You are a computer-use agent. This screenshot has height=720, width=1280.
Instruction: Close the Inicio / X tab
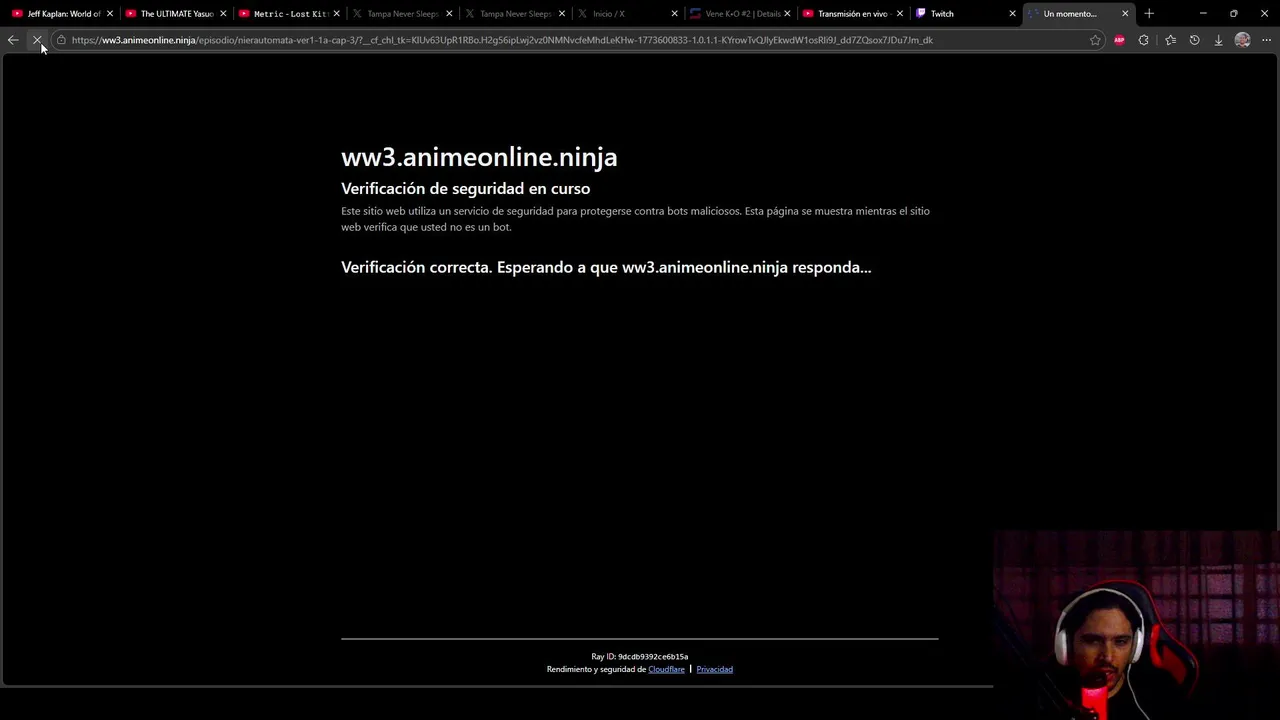point(674,14)
